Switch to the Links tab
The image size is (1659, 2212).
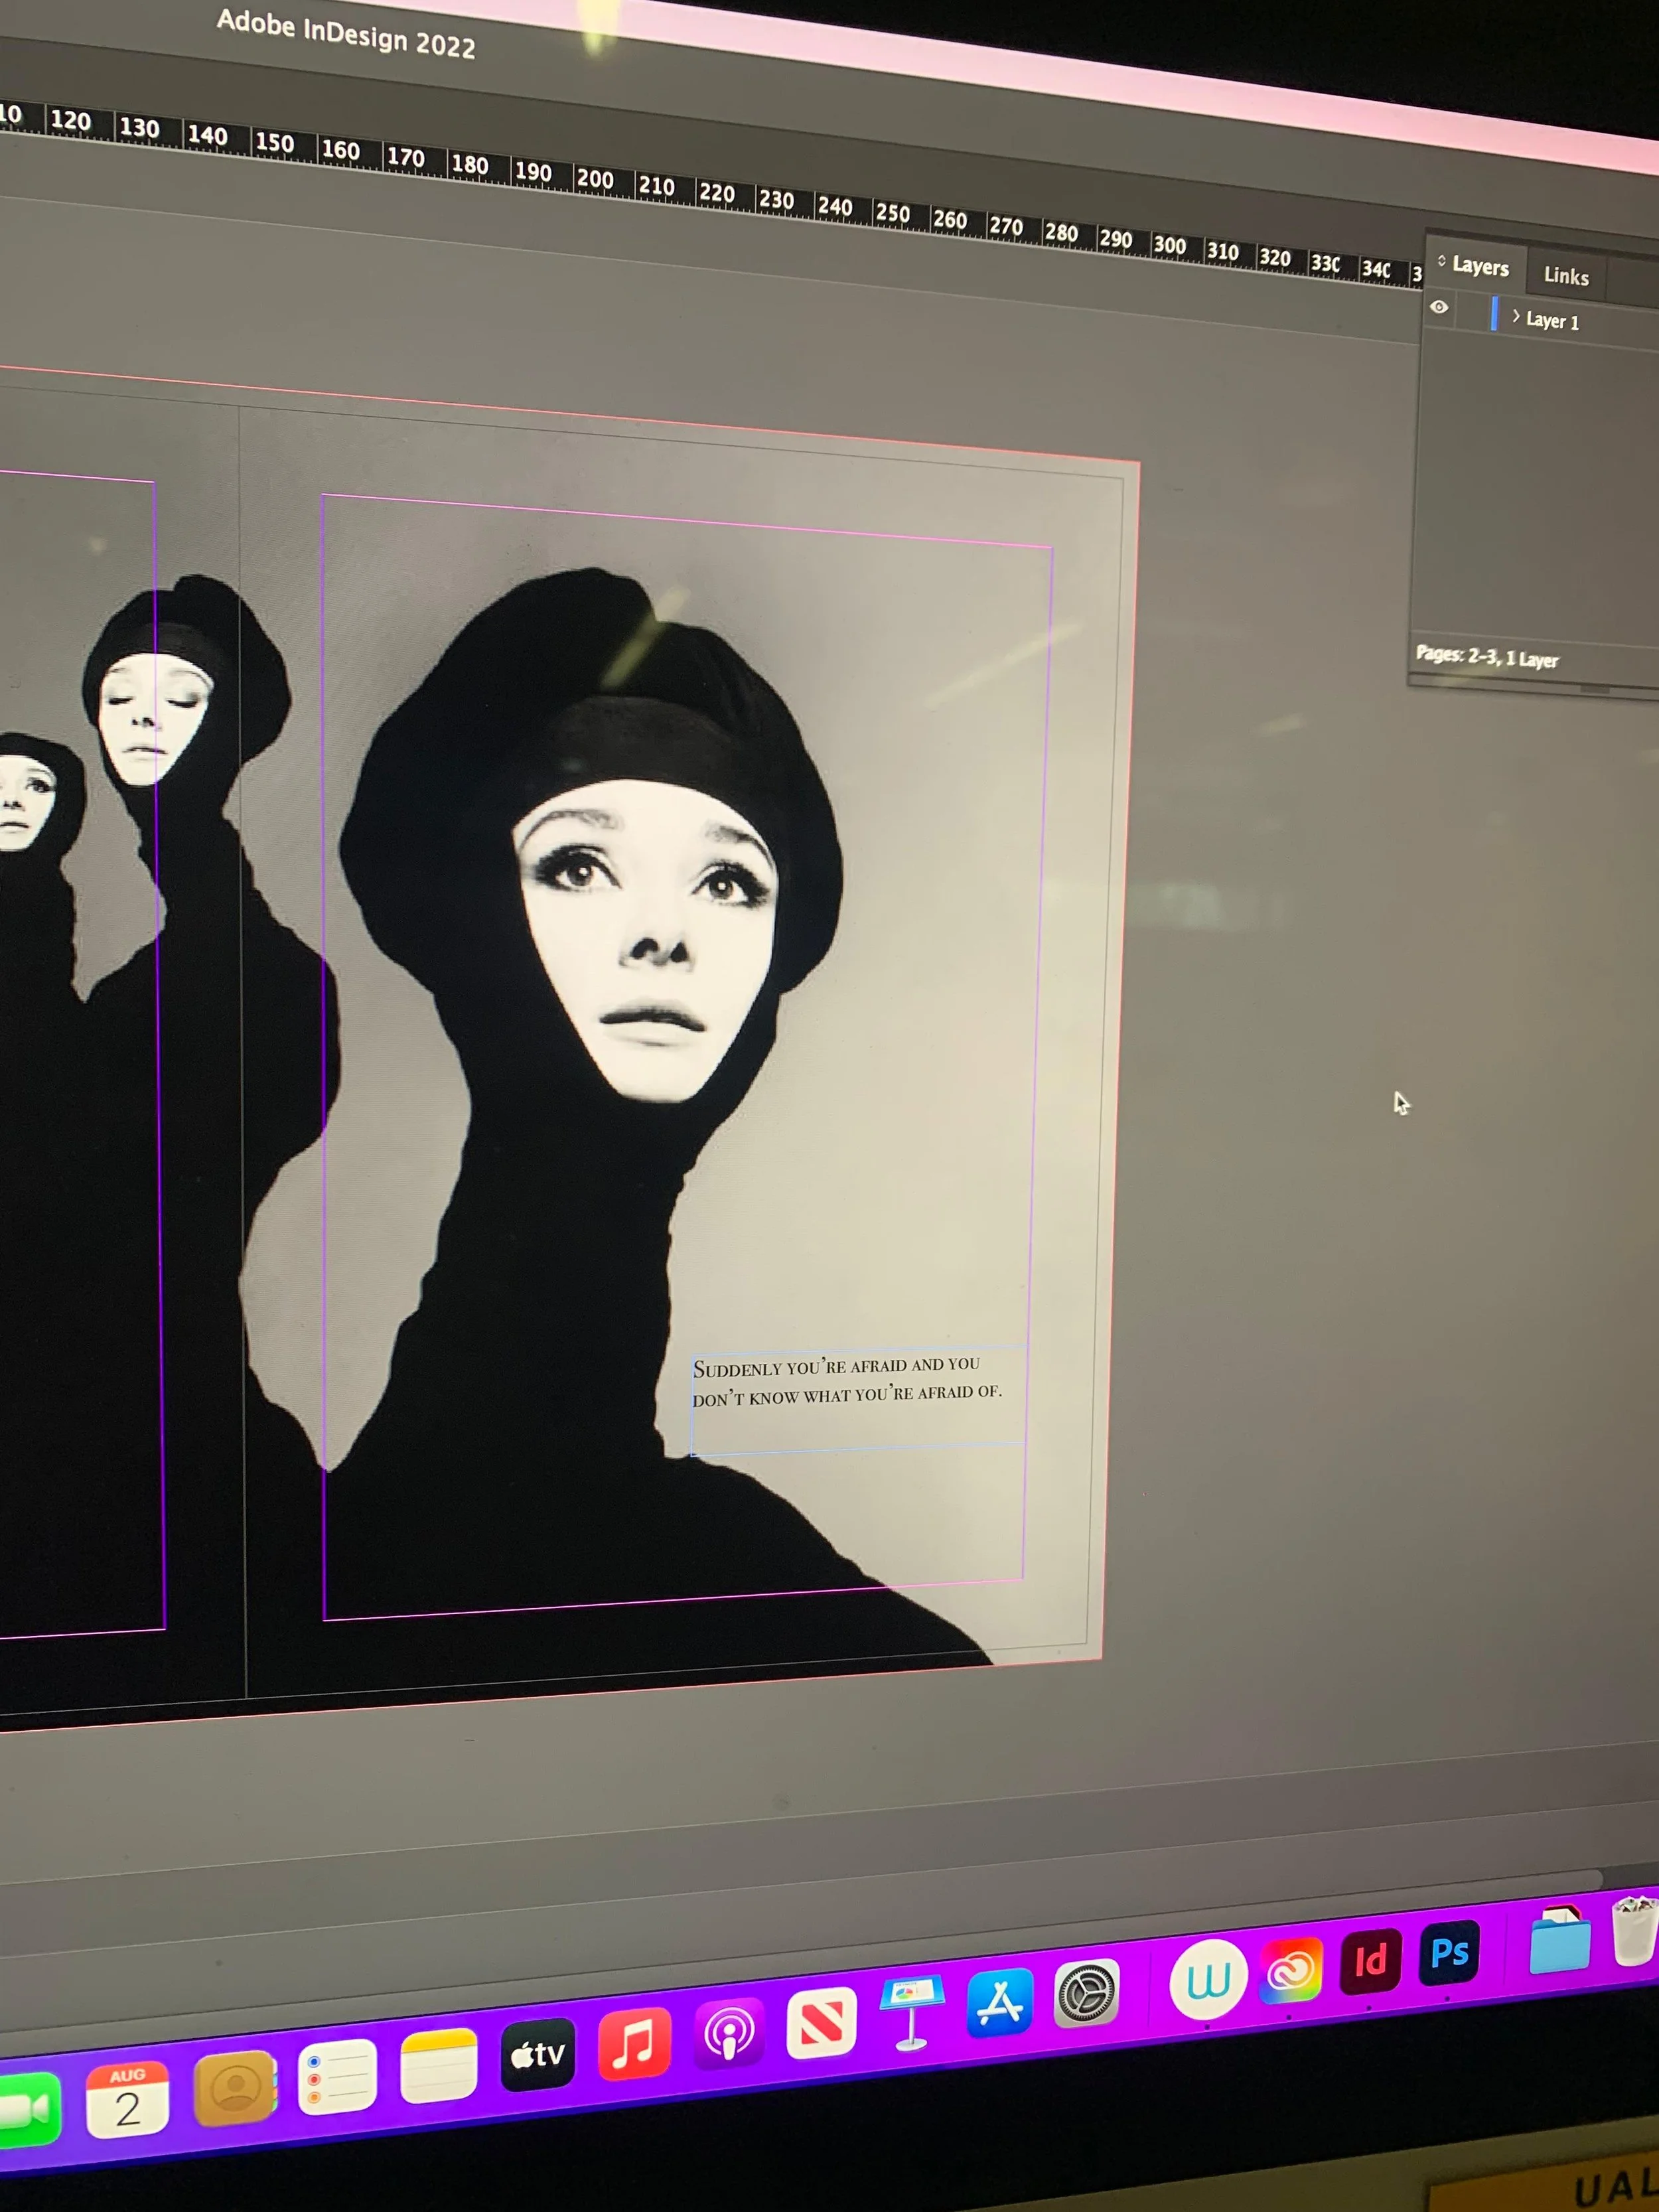tap(1566, 276)
